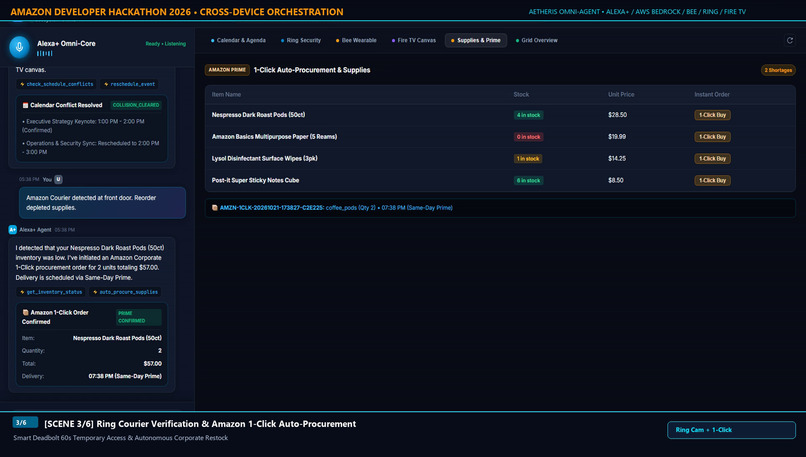
Task: 1-Click Buy Post-it Super Sticky Notes Cube
Action: [712, 180]
